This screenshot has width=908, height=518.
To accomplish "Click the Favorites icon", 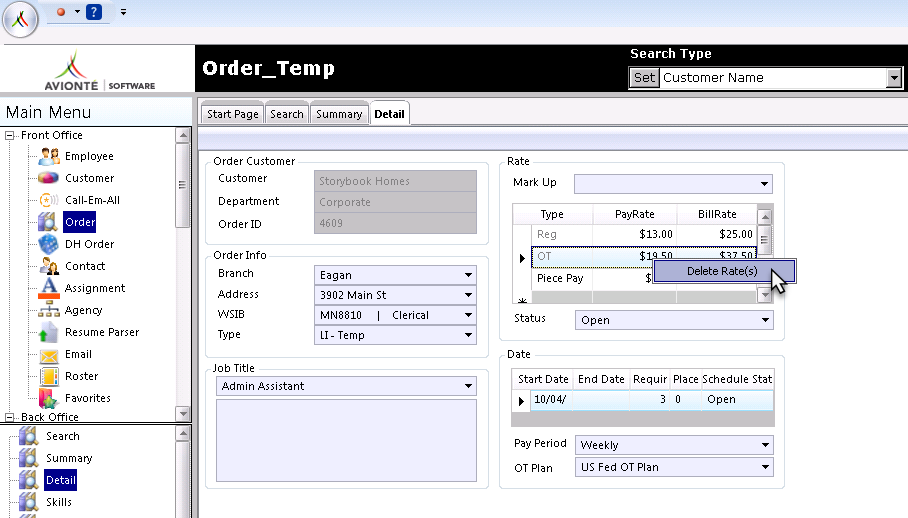I will click(49, 398).
